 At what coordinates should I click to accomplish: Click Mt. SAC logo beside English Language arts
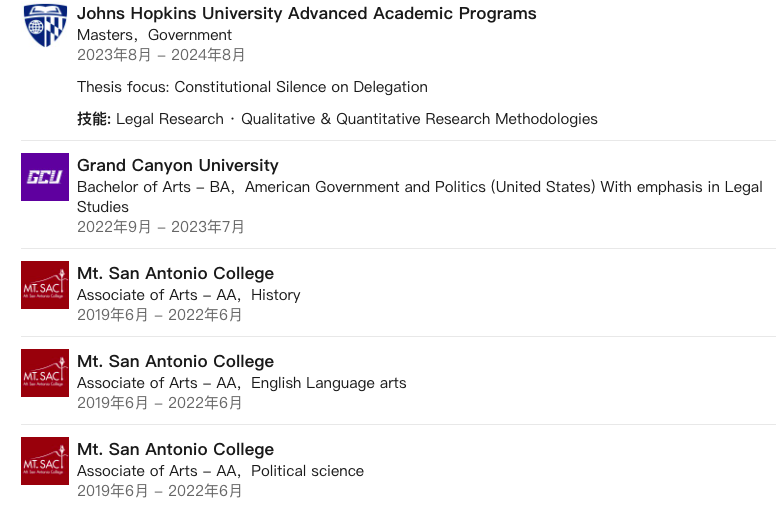click(x=45, y=373)
